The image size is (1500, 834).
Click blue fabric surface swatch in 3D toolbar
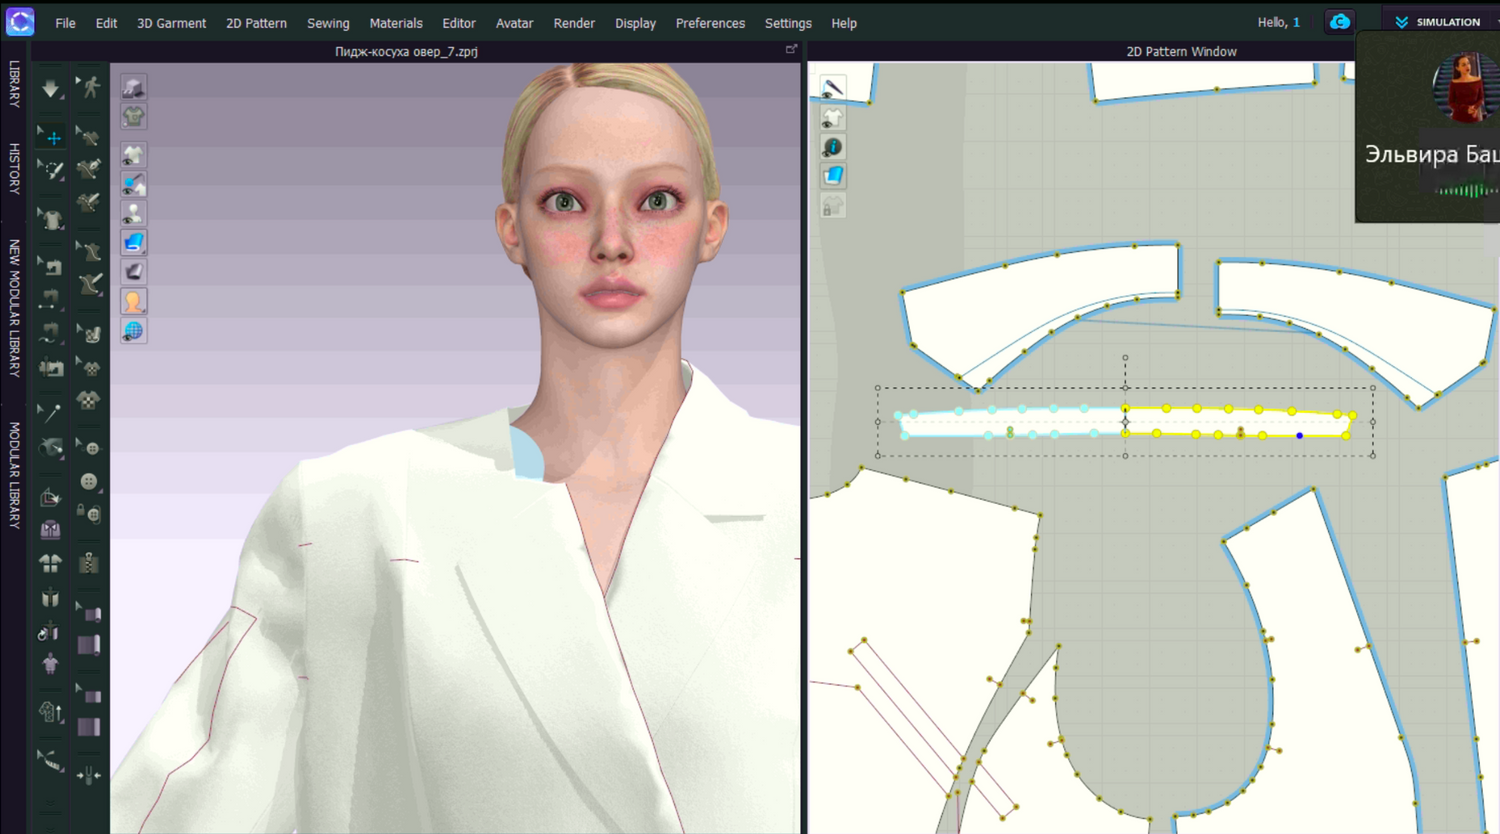[133, 243]
